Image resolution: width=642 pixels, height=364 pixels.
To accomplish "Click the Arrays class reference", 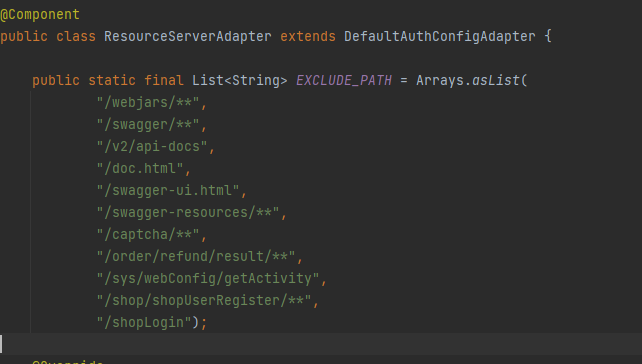I will (x=440, y=80).
